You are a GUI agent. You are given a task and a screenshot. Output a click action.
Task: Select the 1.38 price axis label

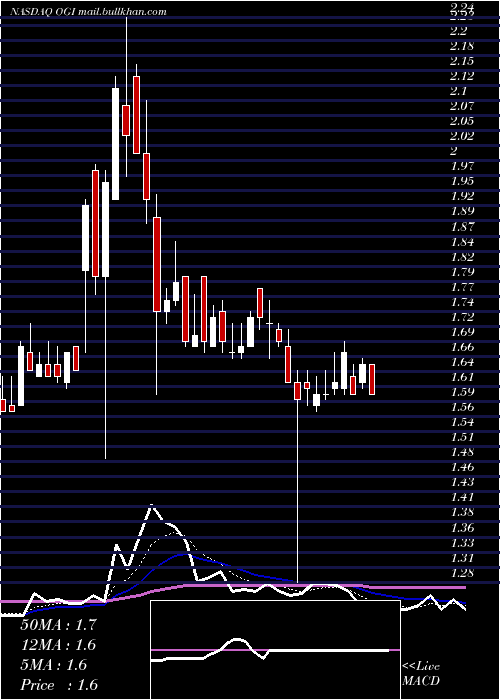[462, 512]
